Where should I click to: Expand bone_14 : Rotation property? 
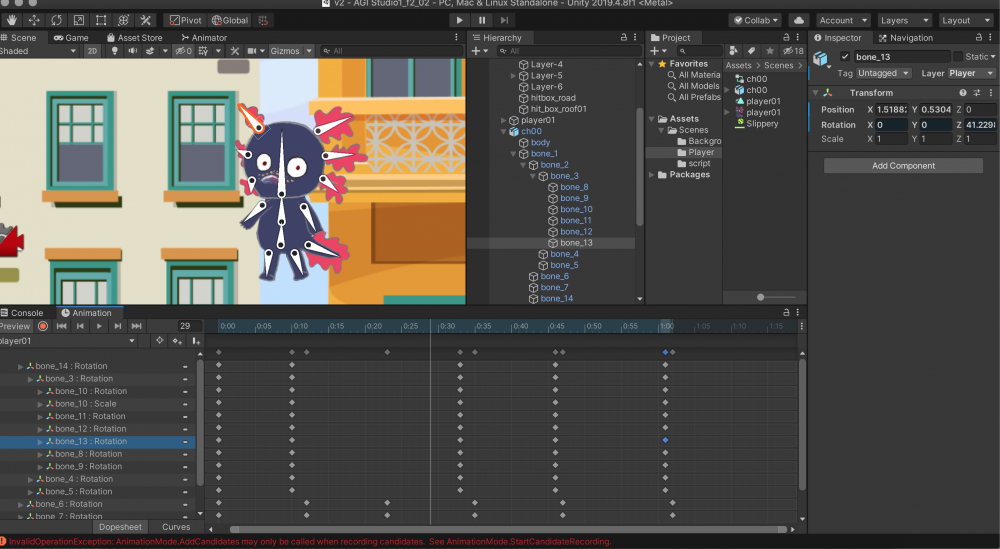[20, 367]
